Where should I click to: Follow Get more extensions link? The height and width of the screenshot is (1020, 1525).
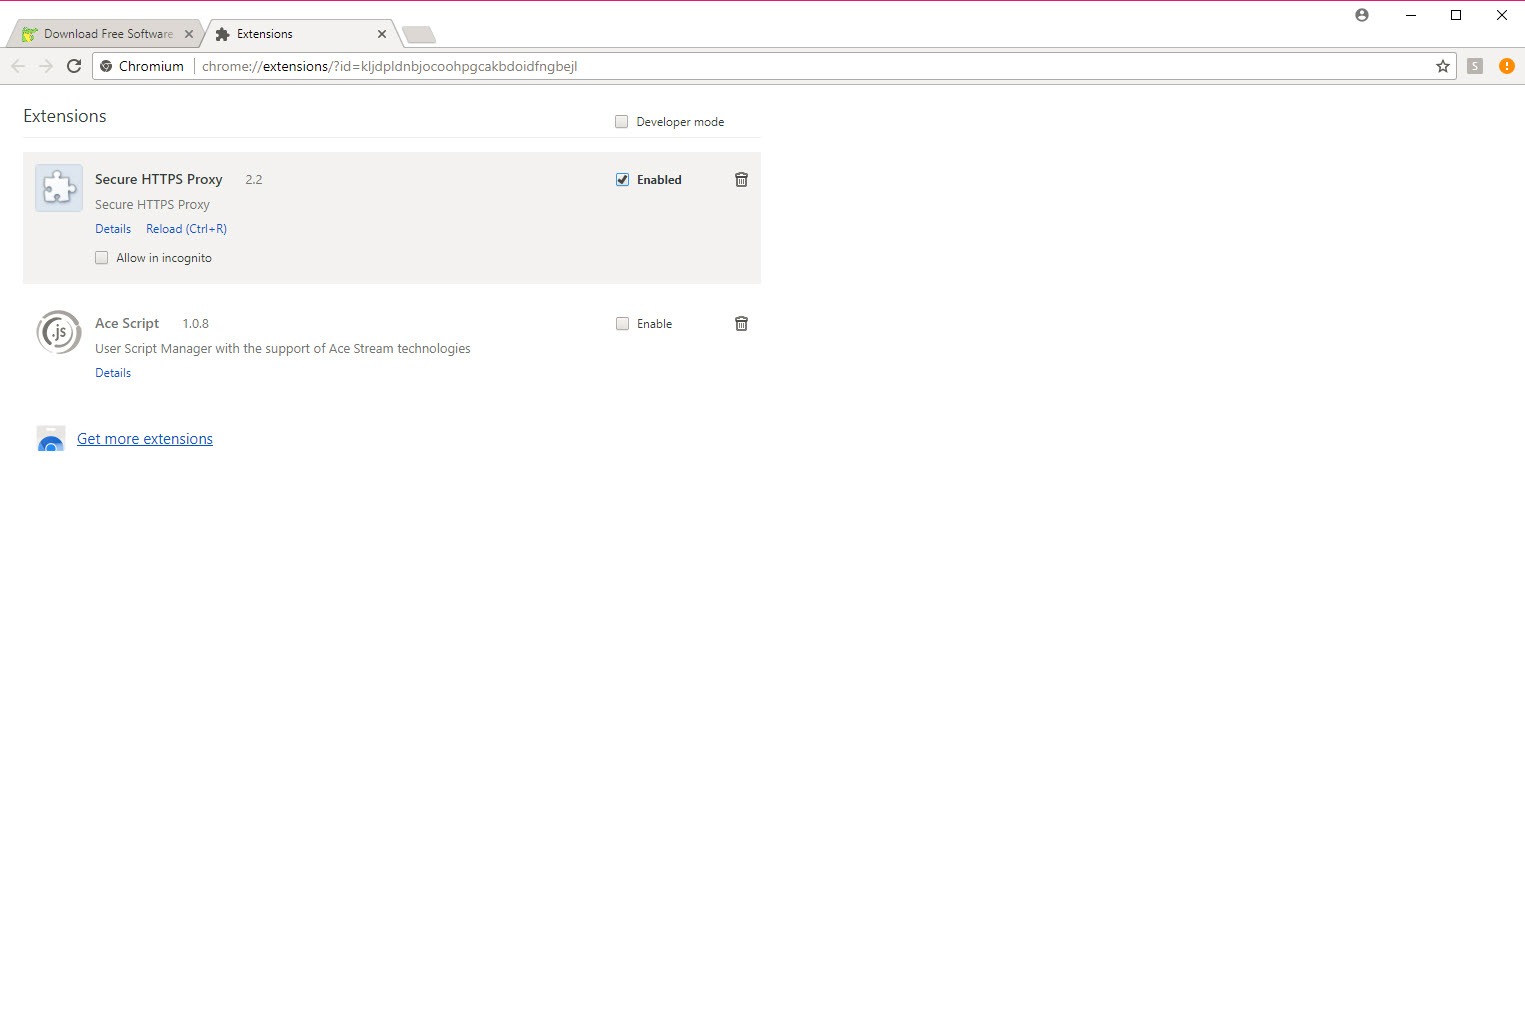tap(145, 439)
